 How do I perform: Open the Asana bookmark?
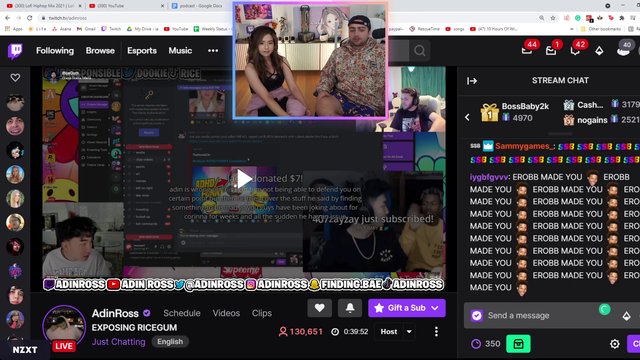pyautogui.click(x=62, y=29)
